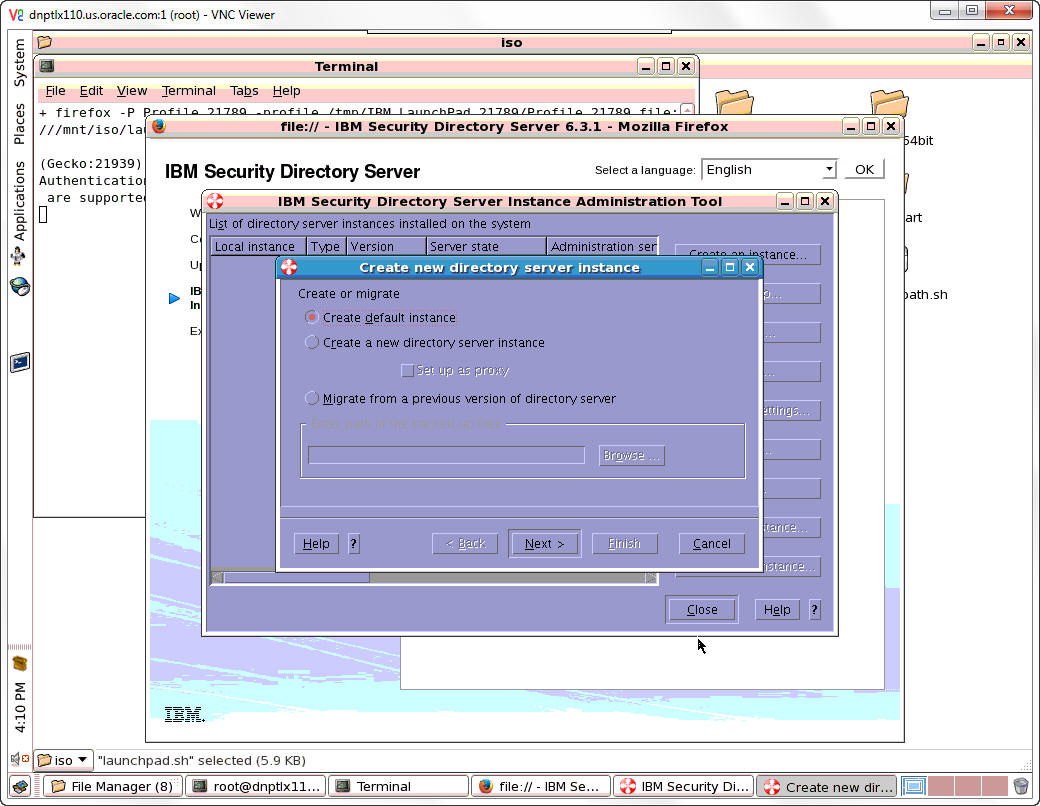1040x806 pixels.
Task: Click the 4:10 PM clock
Action: pyautogui.click(x=20, y=707)
